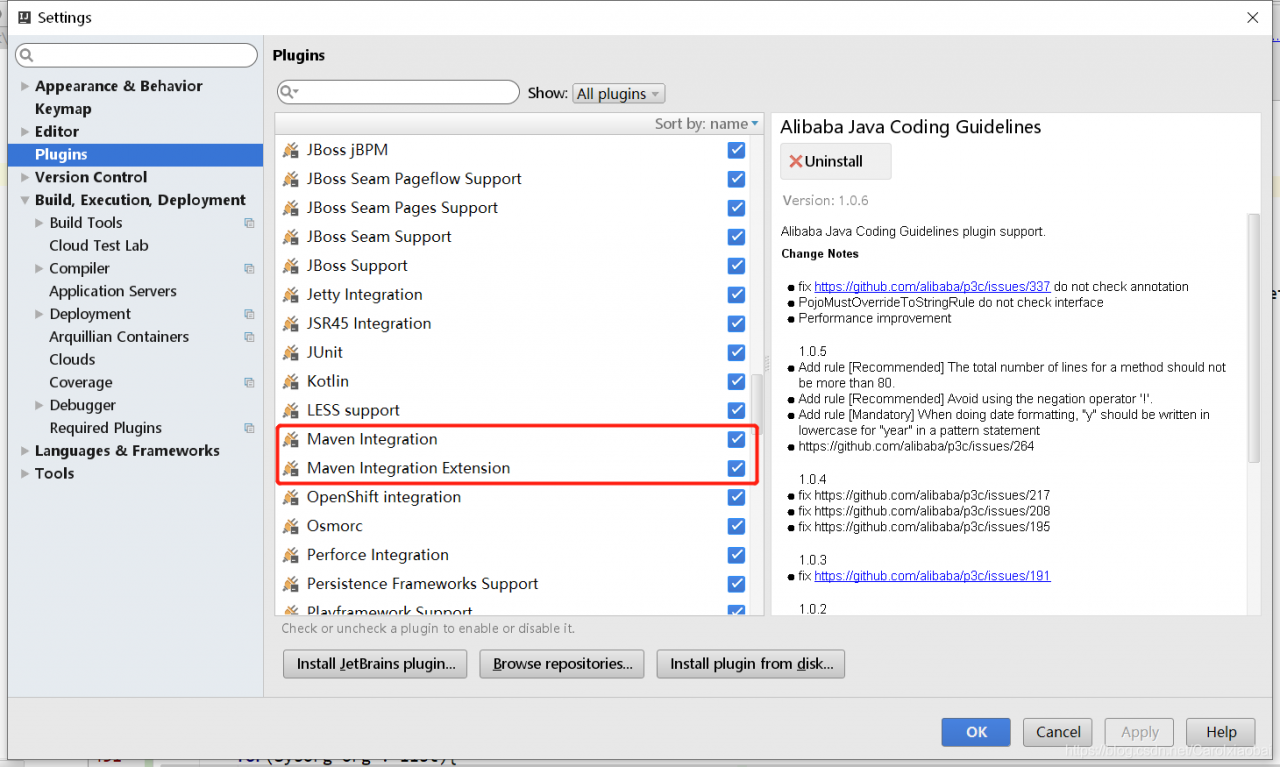1280x767 pixels.
Task: Expand the Version Control node
Action: (x=25, y=178)
